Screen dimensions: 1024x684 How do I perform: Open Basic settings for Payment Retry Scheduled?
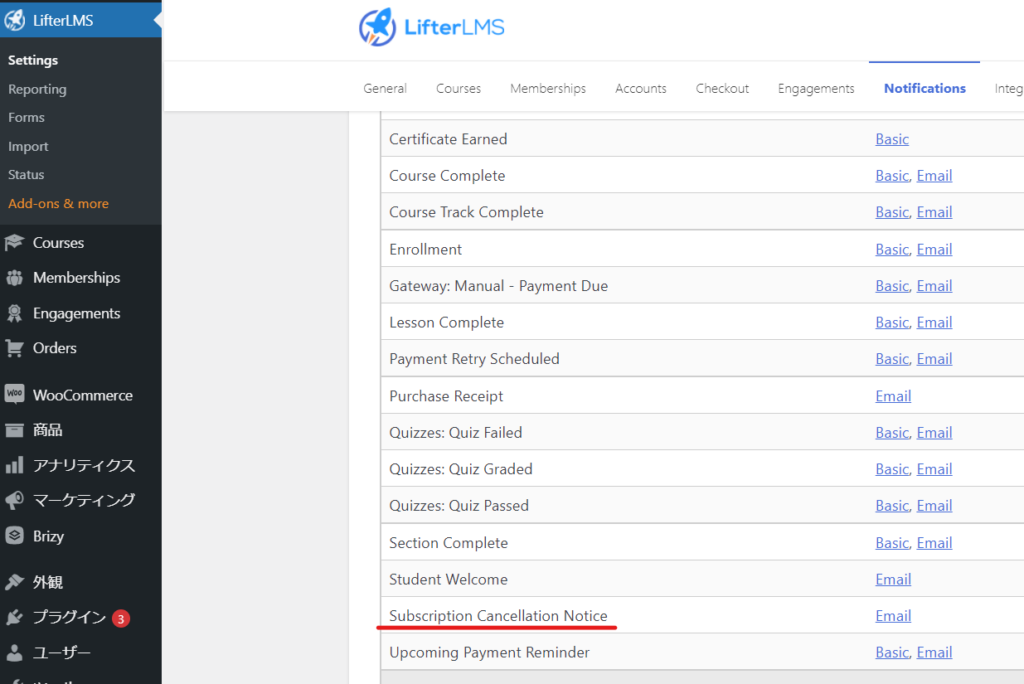(892, 359)
